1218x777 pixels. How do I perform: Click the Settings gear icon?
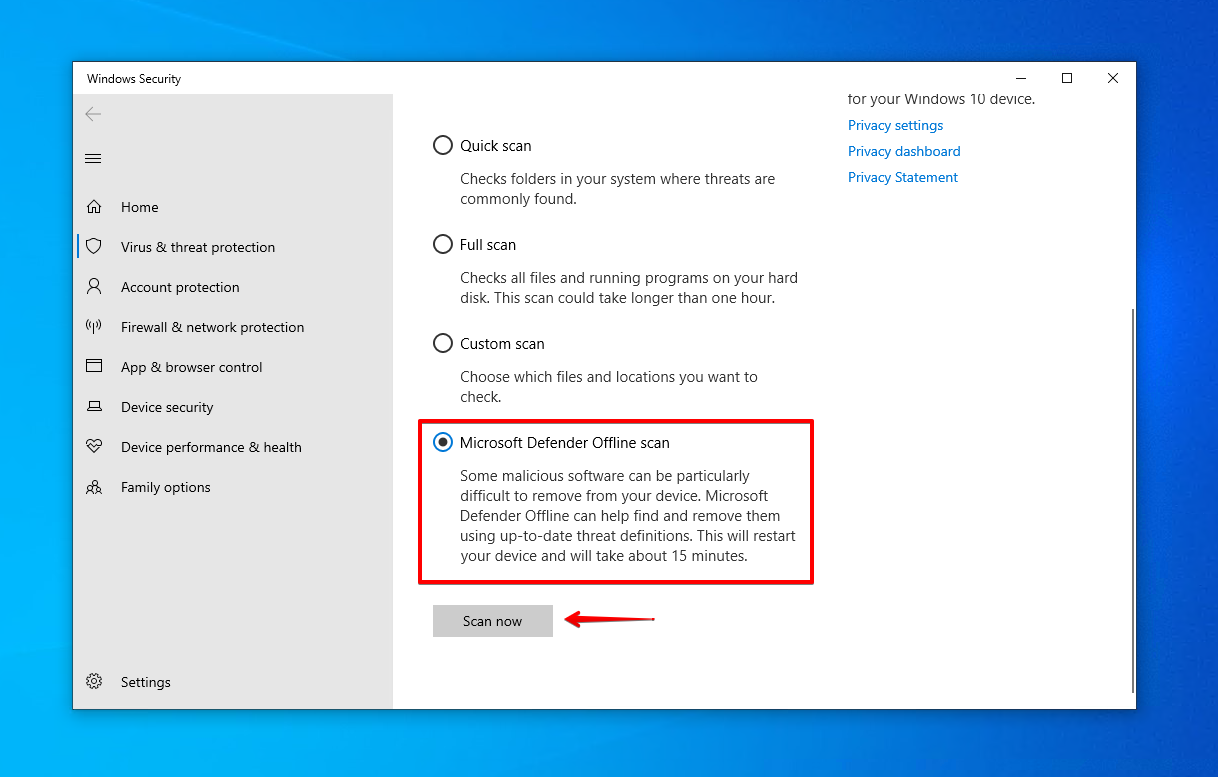(94, 682)
